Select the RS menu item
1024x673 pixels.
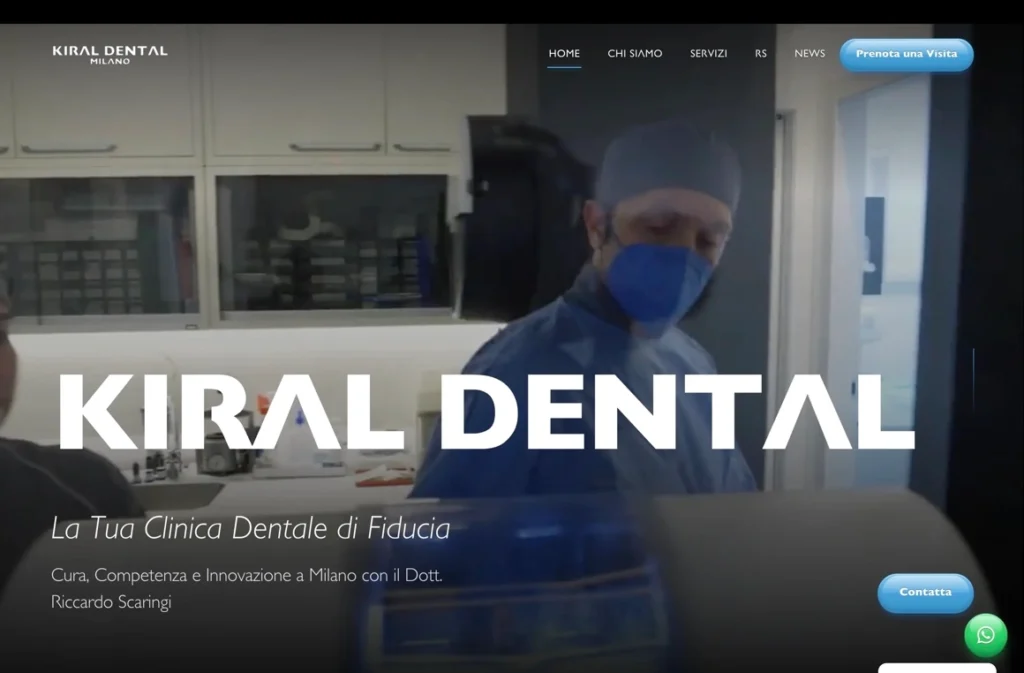(x=761, y=54)
